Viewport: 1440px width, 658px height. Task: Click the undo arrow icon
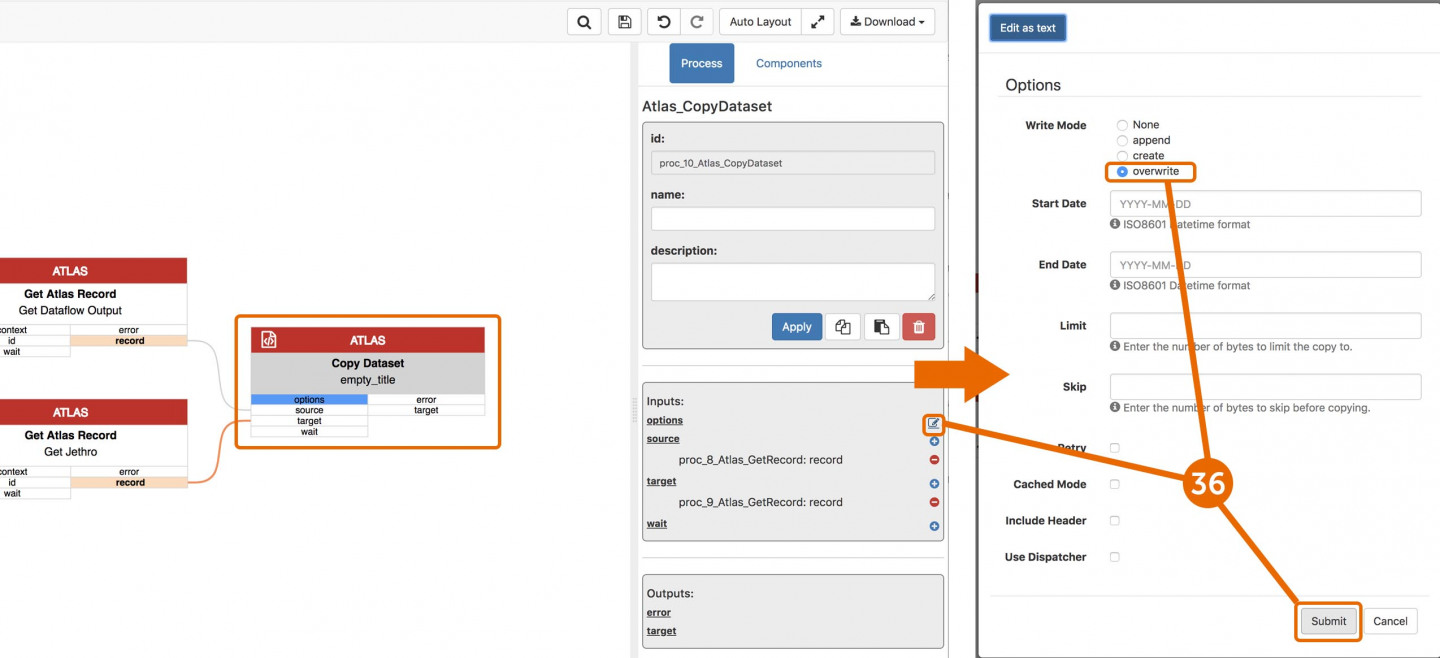point(663,22)
